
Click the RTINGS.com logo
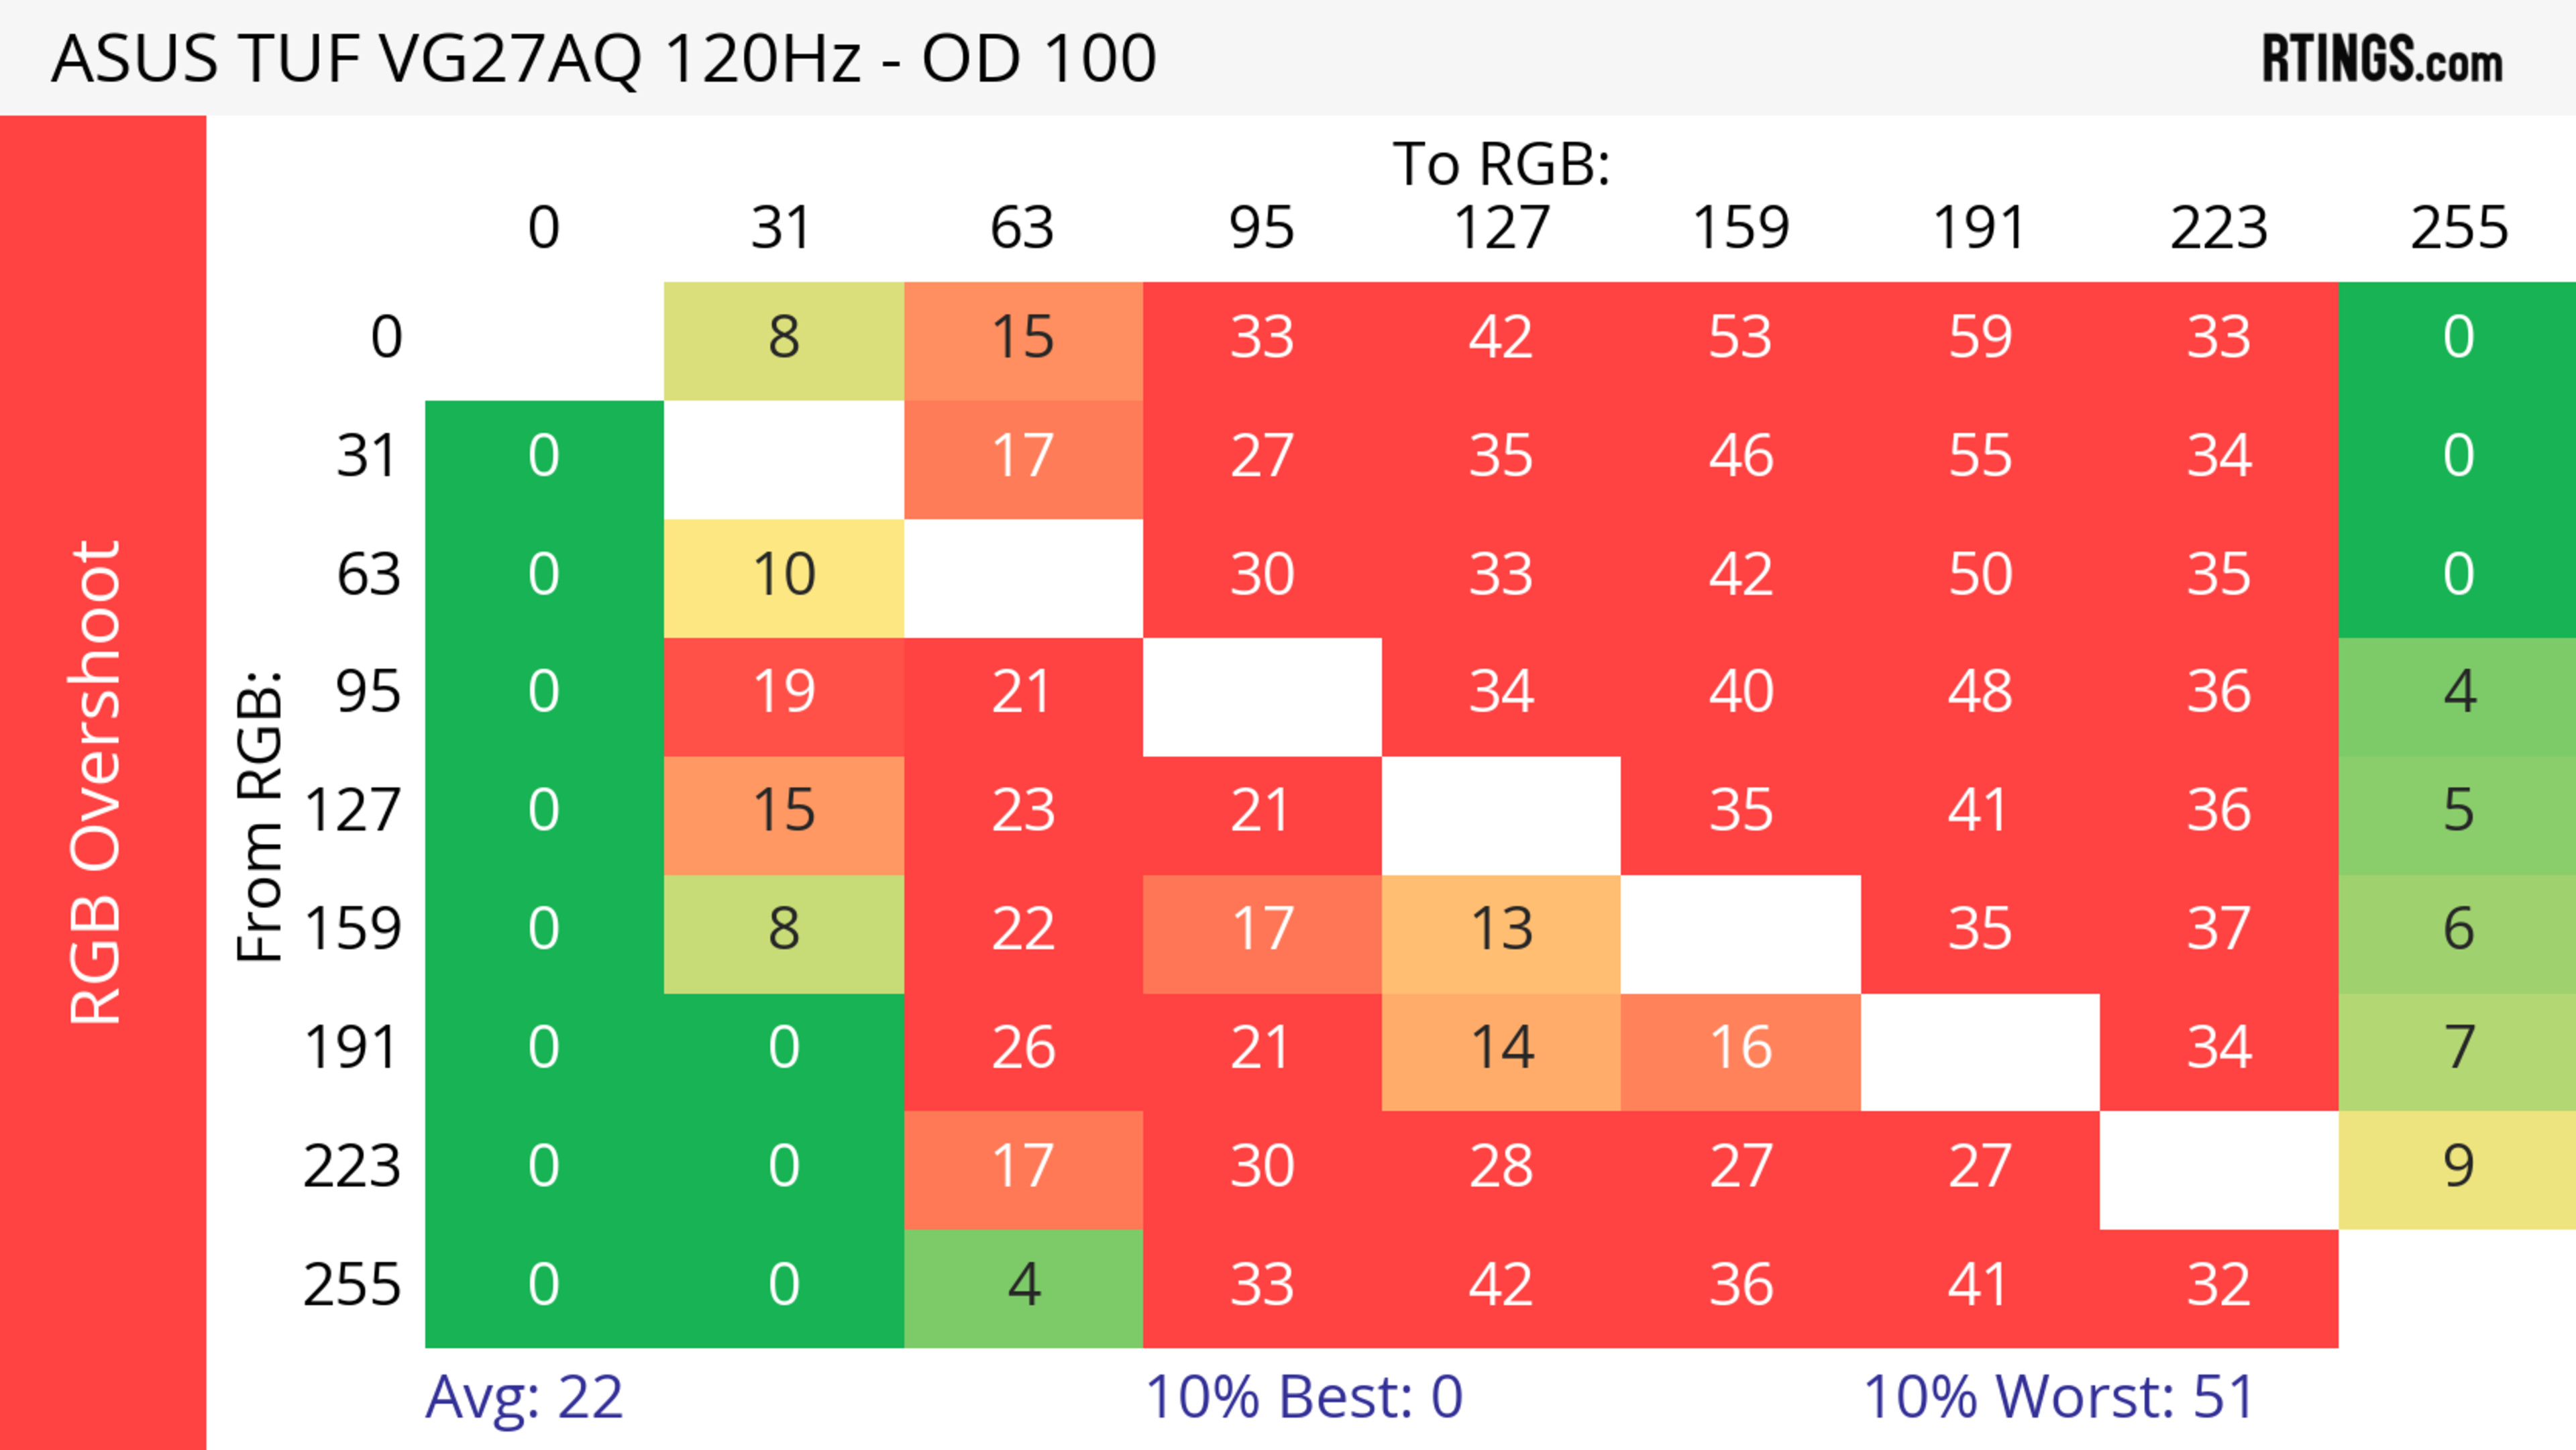(2381, 59)
